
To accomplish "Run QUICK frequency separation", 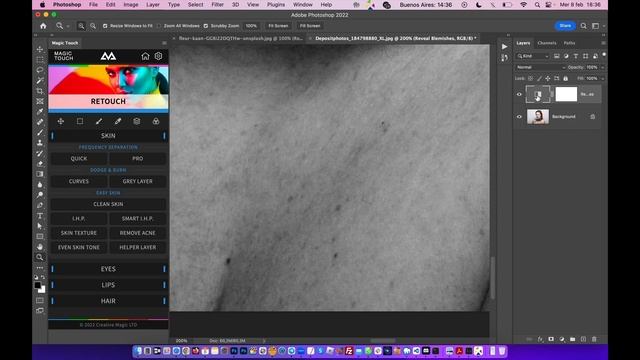I will coord(79,158).
